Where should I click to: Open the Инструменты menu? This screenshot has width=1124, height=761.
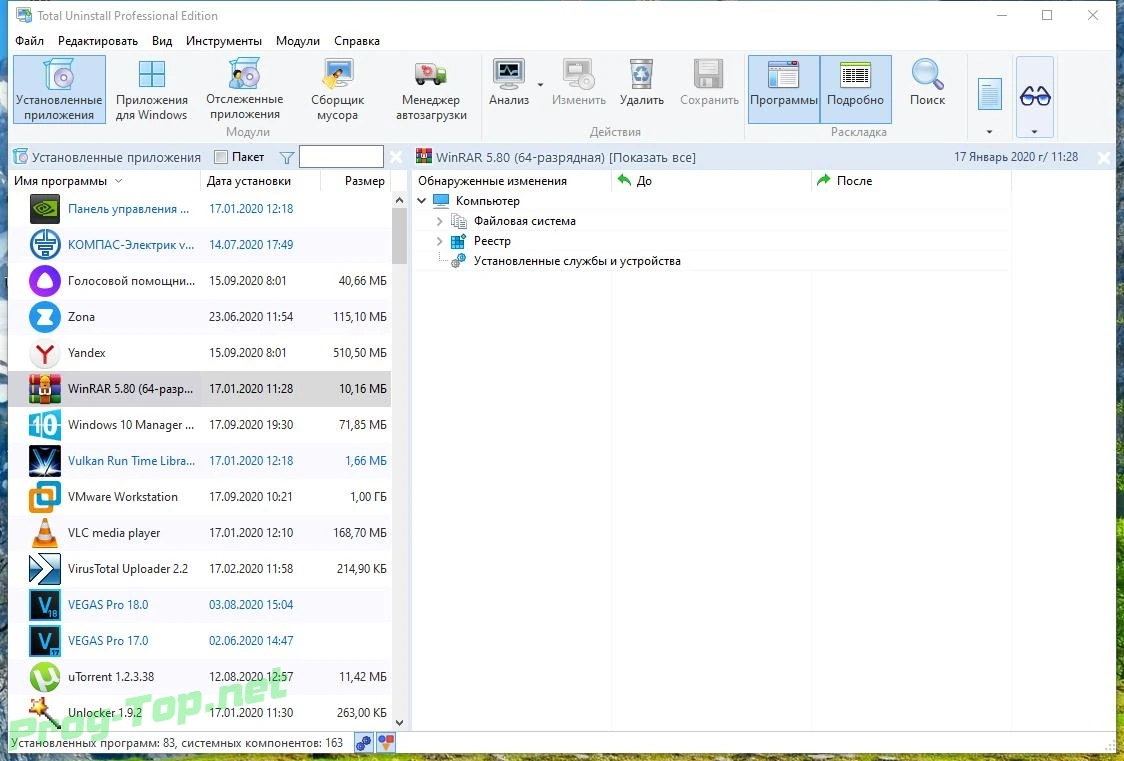(x=224, y=41)
